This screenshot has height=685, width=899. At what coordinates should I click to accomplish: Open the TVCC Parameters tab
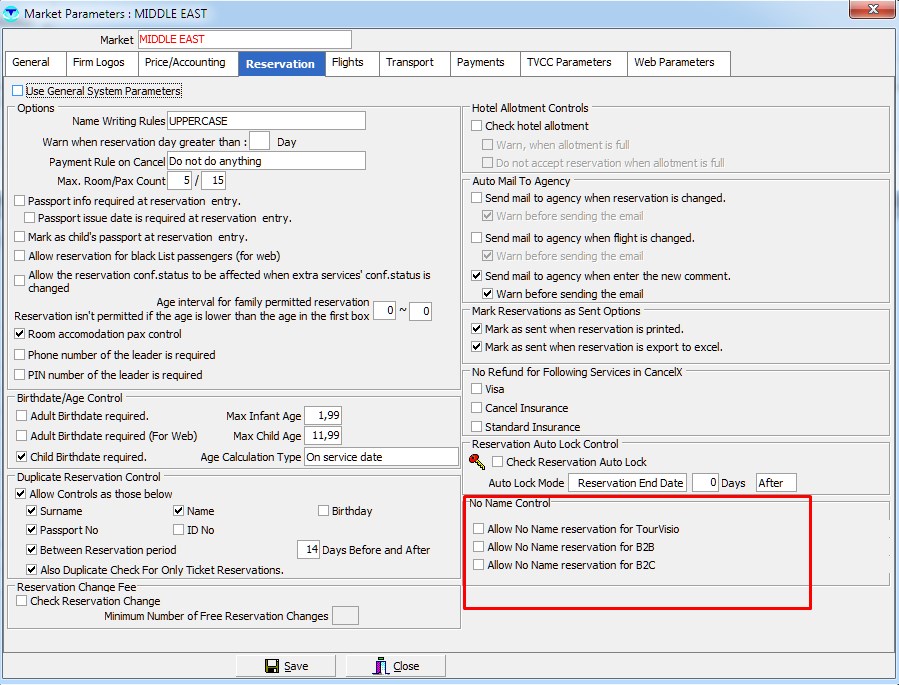pos(568,63)
